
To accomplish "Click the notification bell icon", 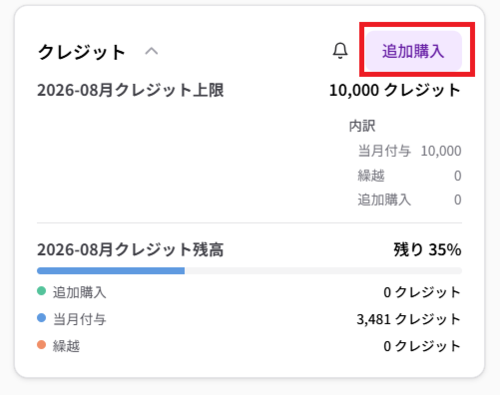I will (x=340, y=51).
